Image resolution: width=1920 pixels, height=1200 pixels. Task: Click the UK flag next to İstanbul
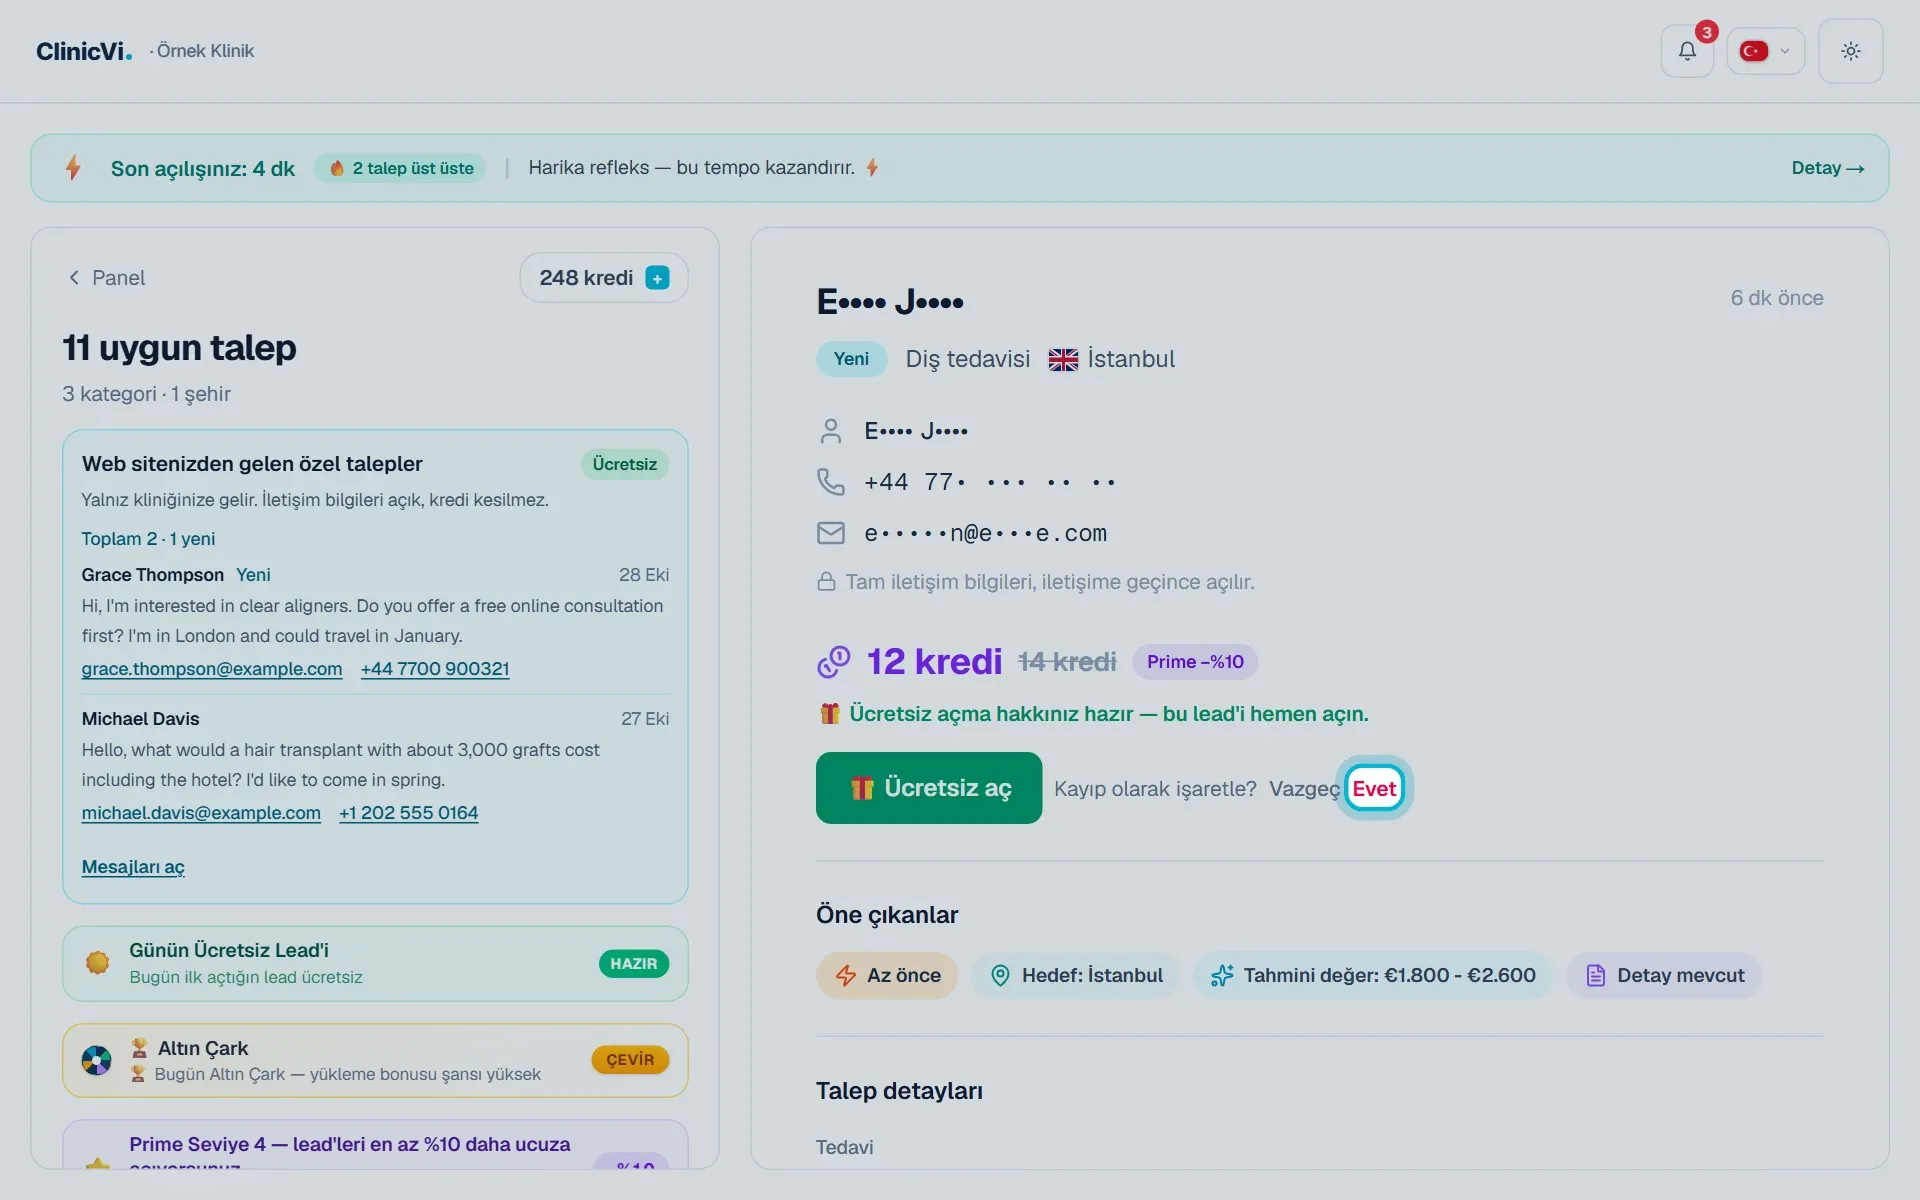tap(1063, 360)
